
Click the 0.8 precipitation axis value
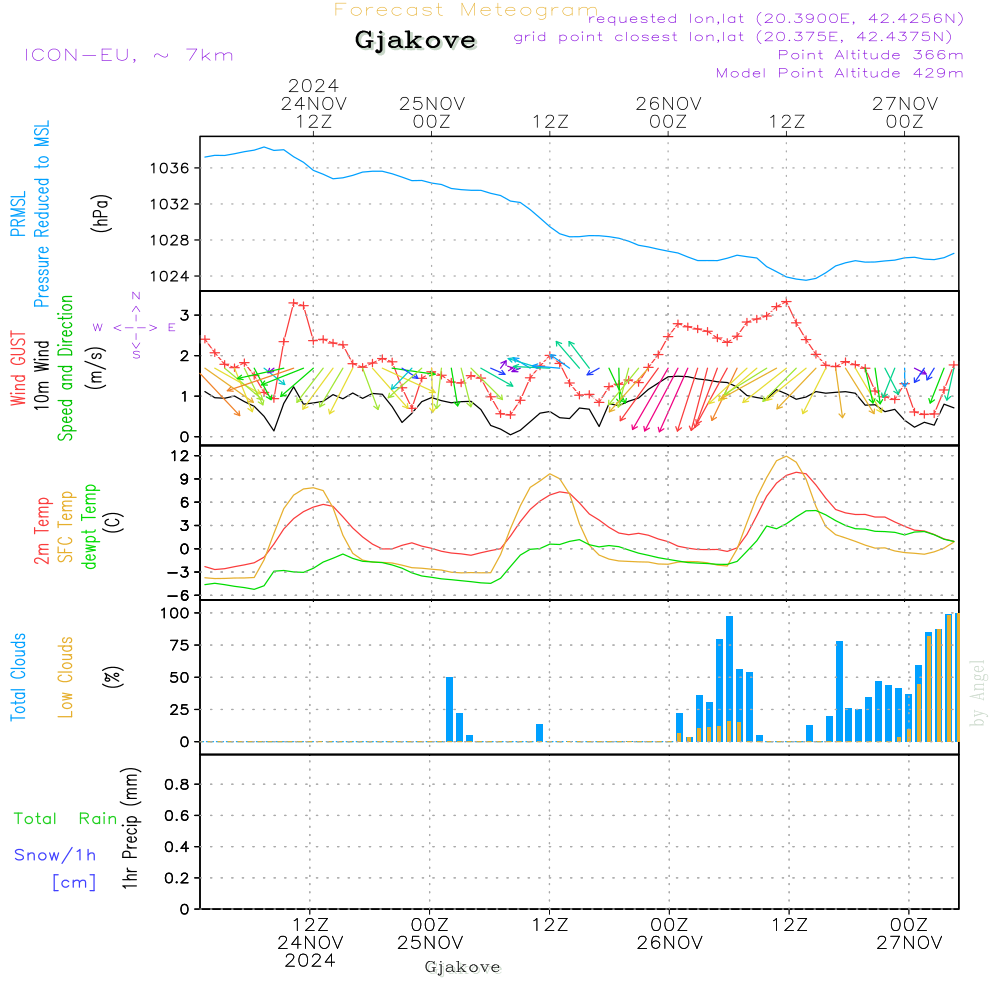[177, 784]
